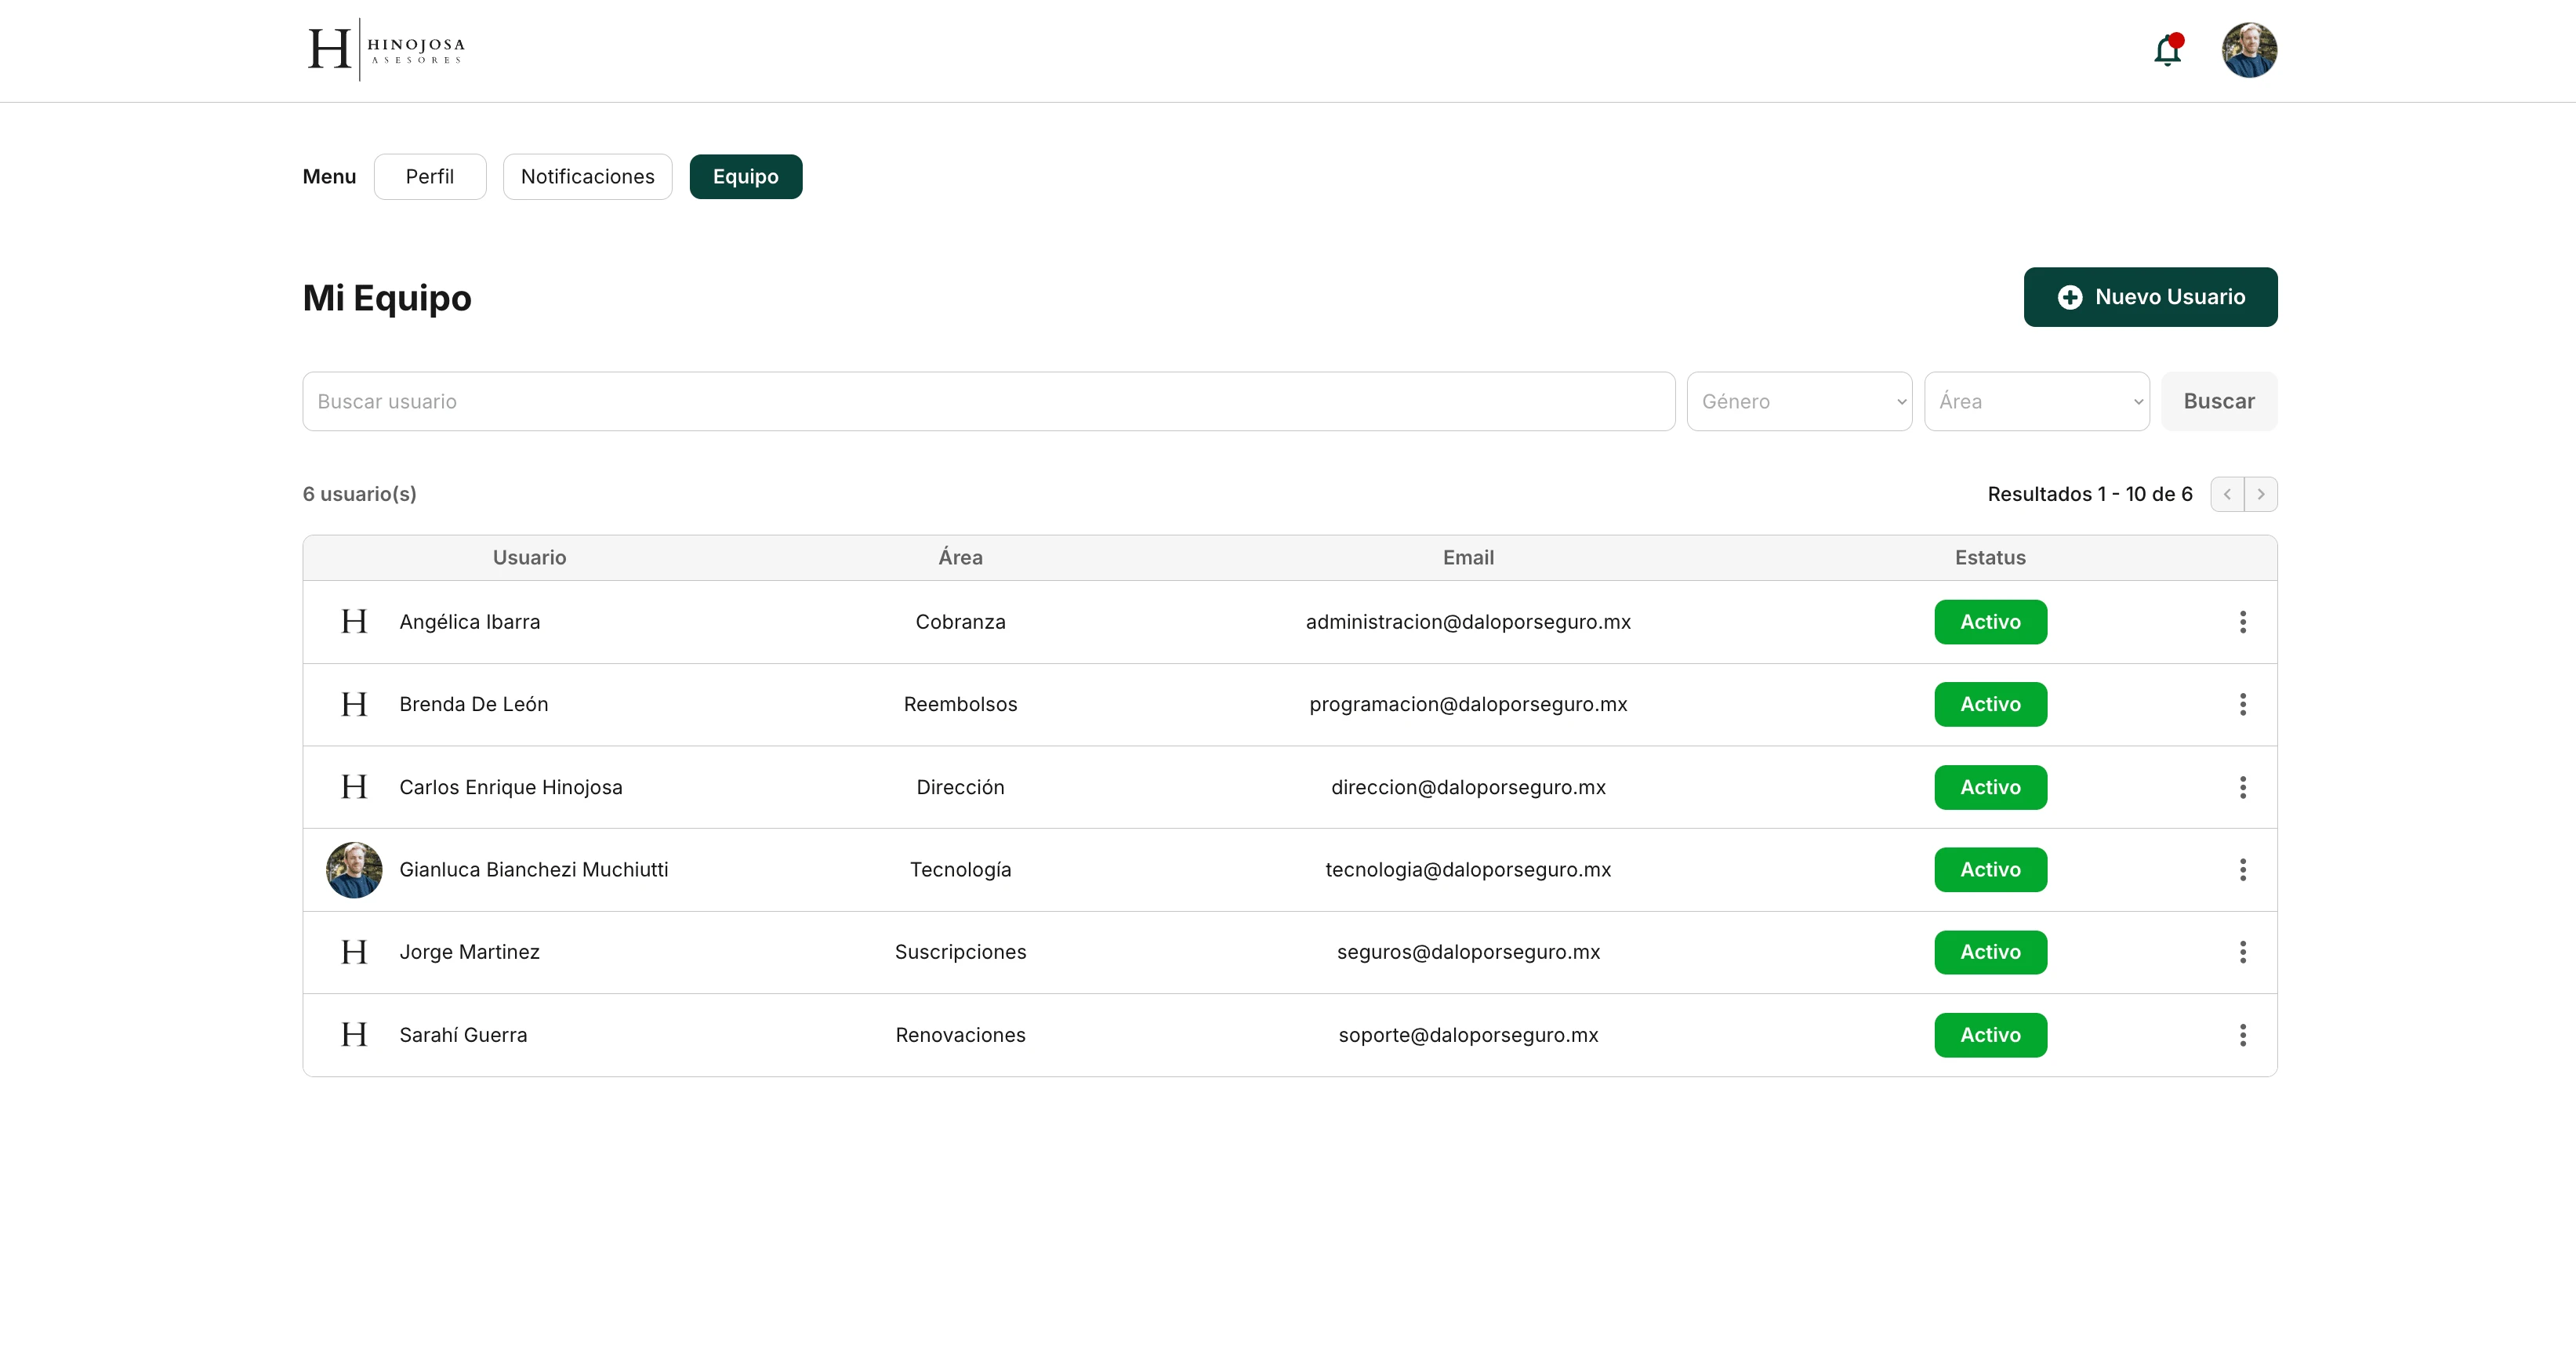2576x1350 pixels.
Task: Click email soporte@daloporseguro.mx
Action: (x=1468, y=1035)
